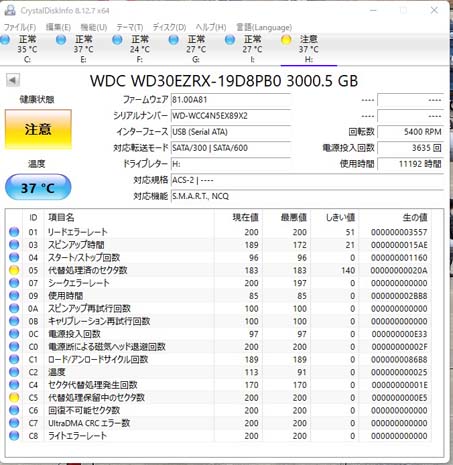Open the 編集(E) menu
This screenshot has width=453, height=465.
pos(58,27)
